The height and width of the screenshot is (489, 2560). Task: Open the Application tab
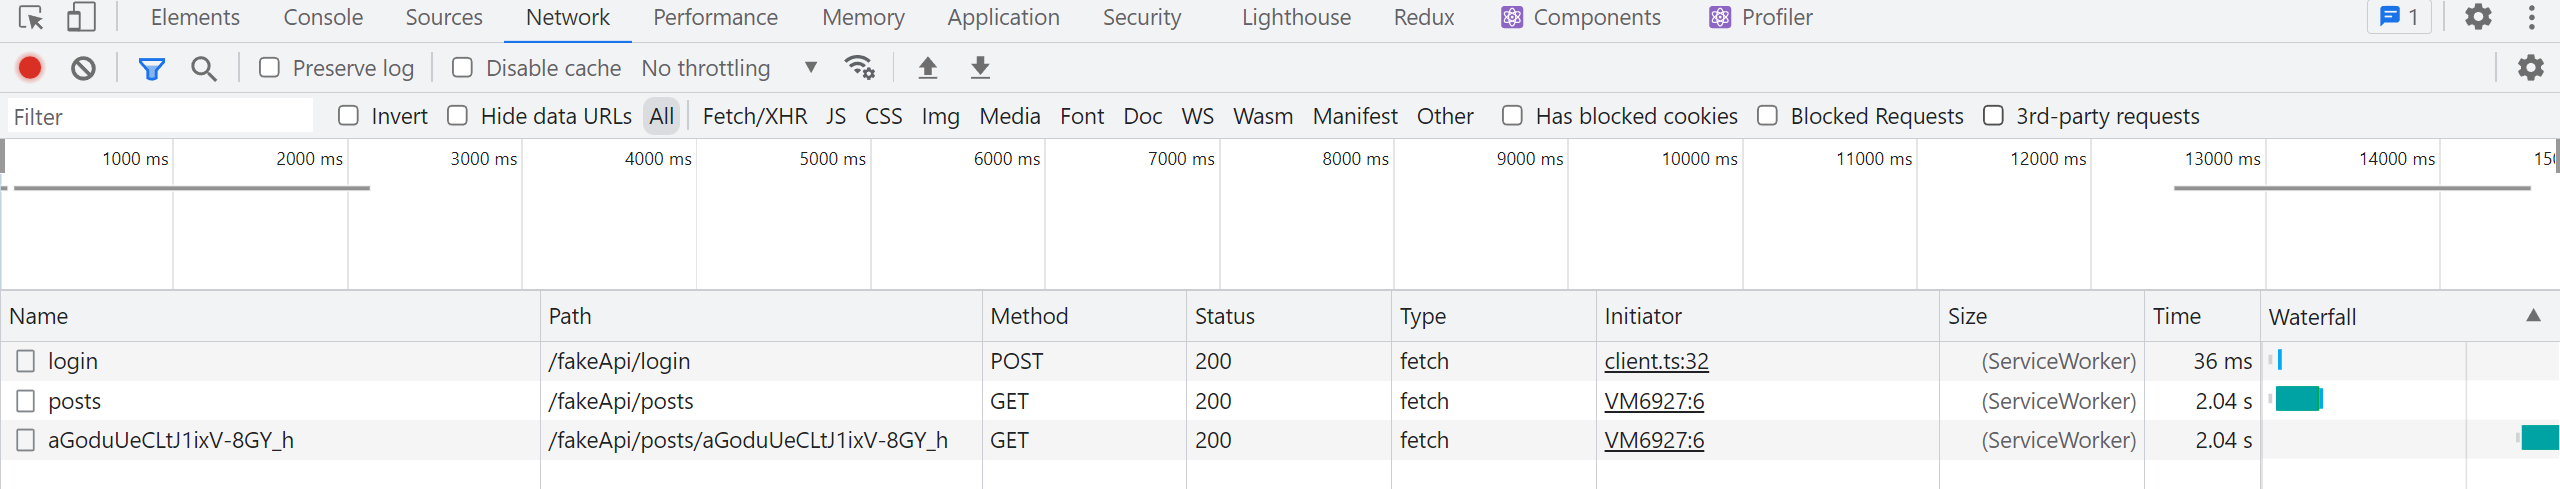point(1003,18)
